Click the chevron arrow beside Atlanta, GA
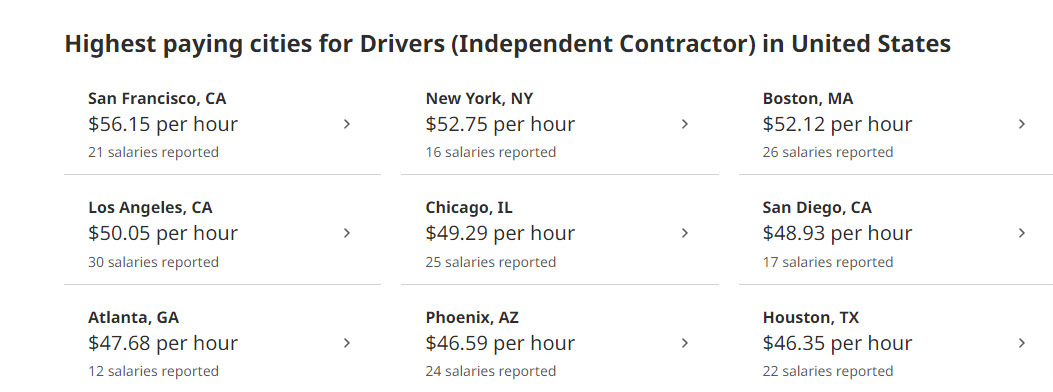This screenshot has width=1053, height=392. pyautogui.click(x=347, y=343)
